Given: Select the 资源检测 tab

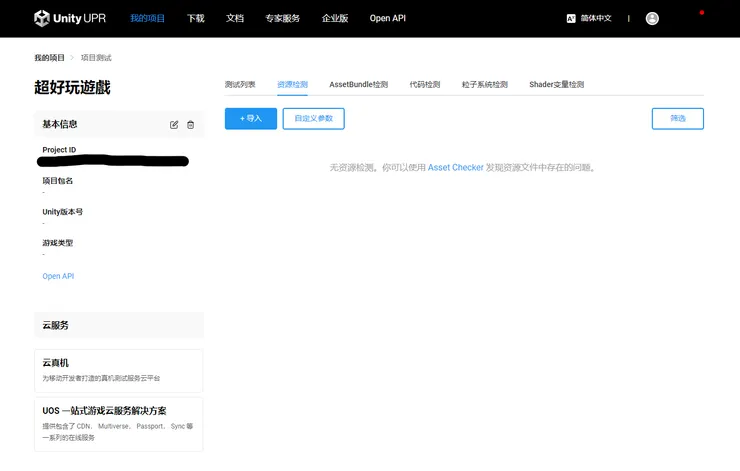Looking at the screenshot, I should pos(292,84).
